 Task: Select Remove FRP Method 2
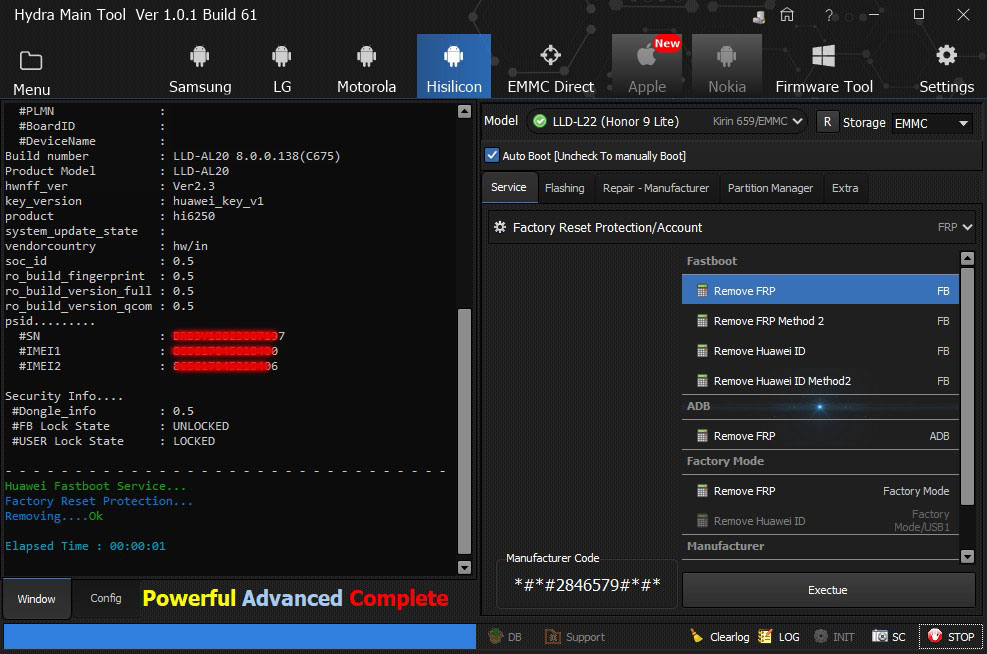point(820,321)
